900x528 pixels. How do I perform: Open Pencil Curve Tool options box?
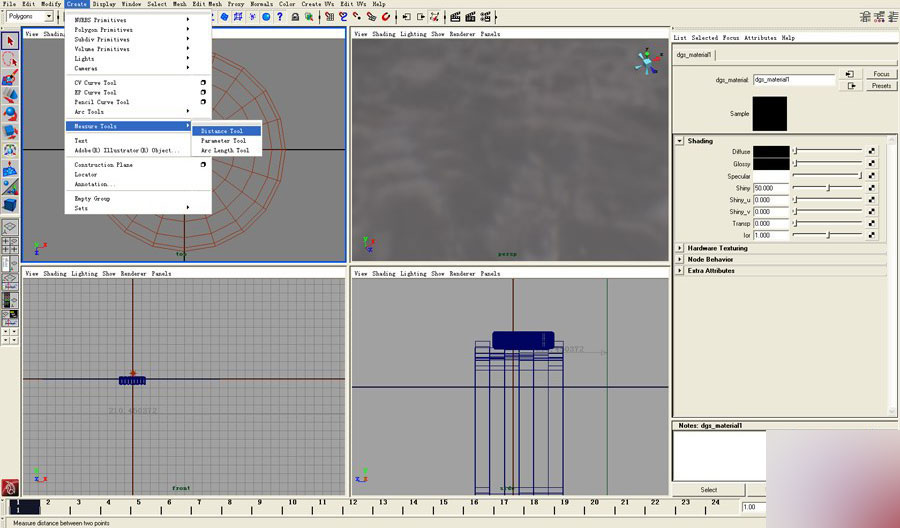point(203,102)
